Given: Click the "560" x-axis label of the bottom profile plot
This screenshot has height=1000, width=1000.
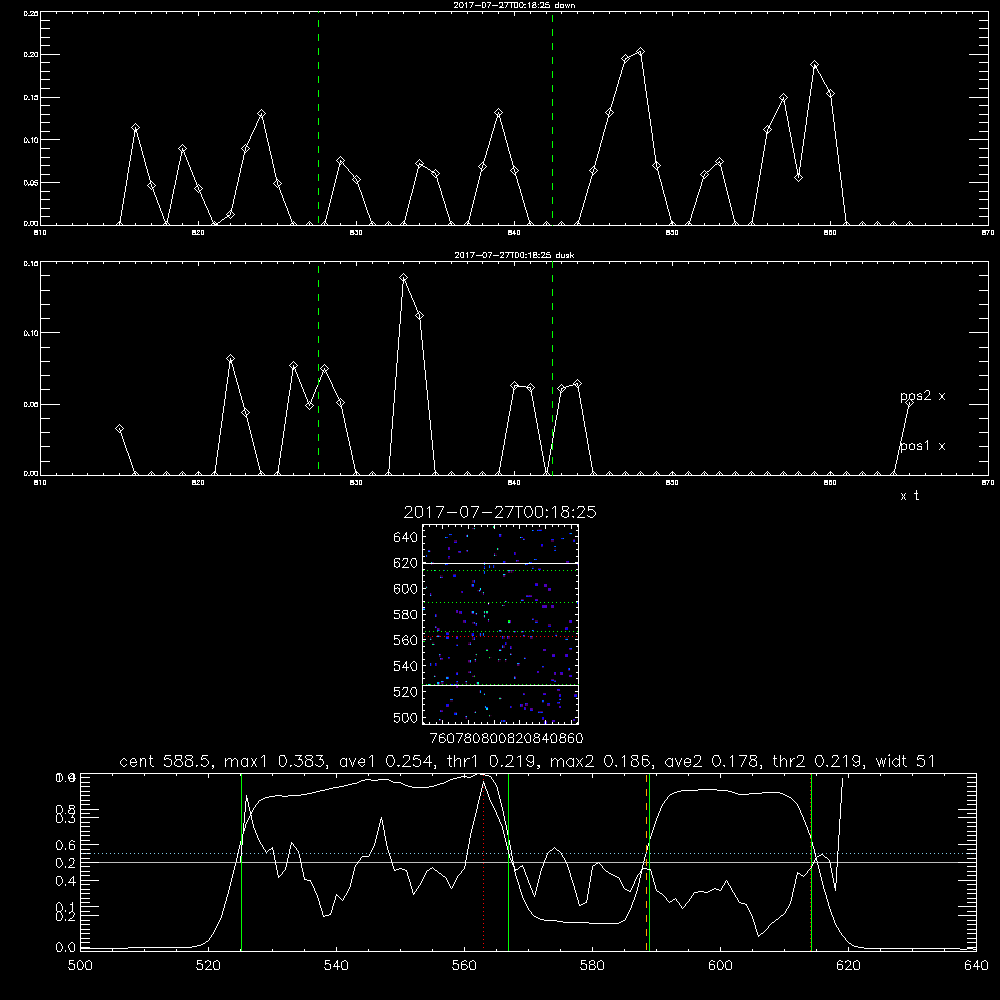Looking at the screenshot, I should click(x=464, y=966).
